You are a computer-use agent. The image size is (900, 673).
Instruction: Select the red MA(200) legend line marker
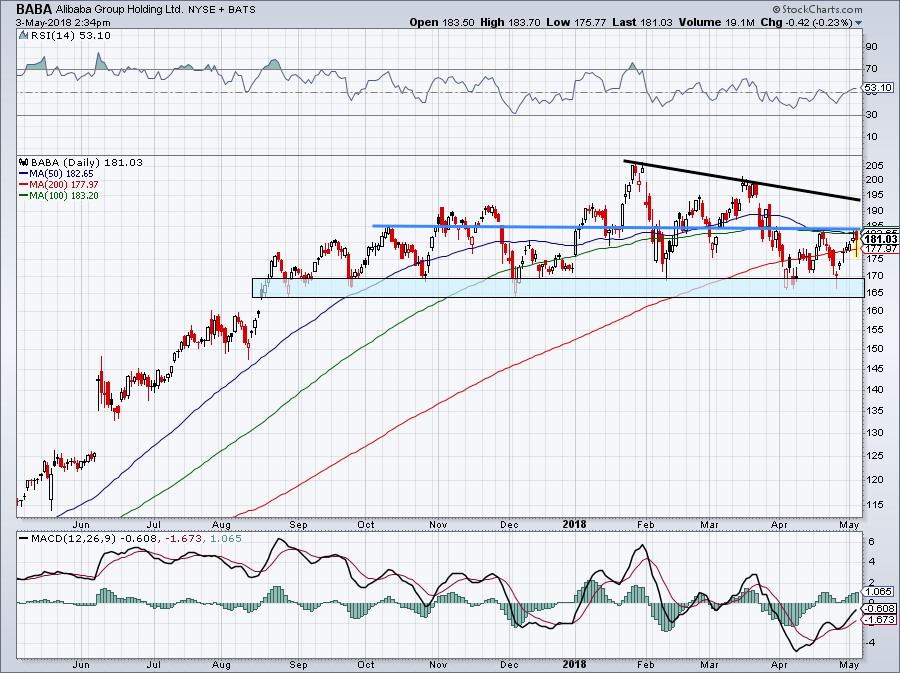(24, 184)
